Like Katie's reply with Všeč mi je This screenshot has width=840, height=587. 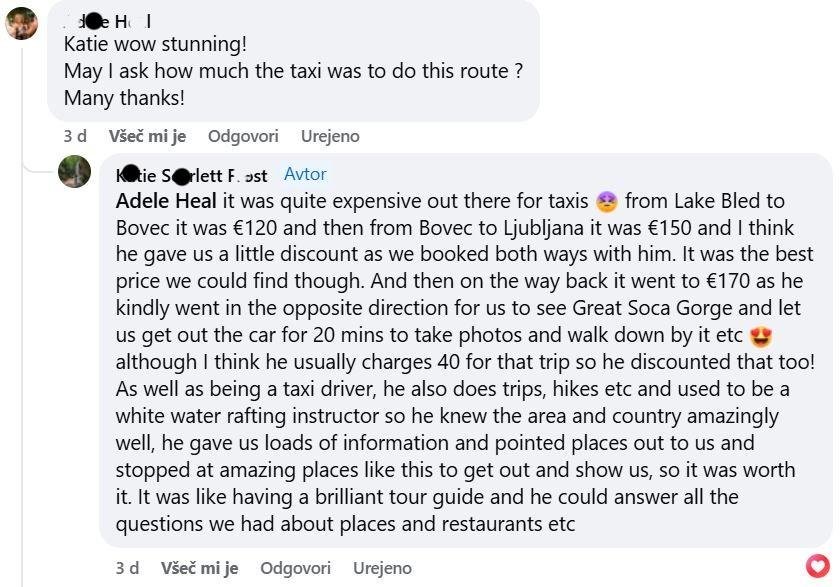(199, 568)
